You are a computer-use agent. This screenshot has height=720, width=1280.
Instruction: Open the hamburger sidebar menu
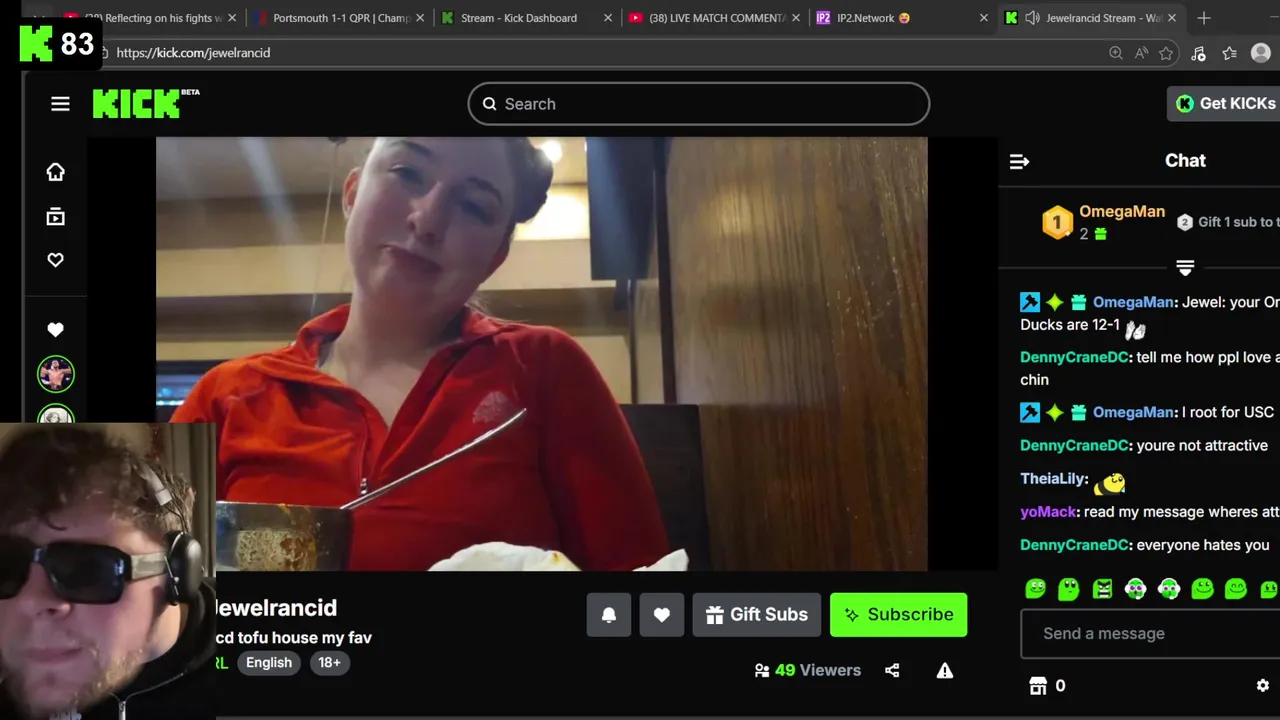point(60,104)
